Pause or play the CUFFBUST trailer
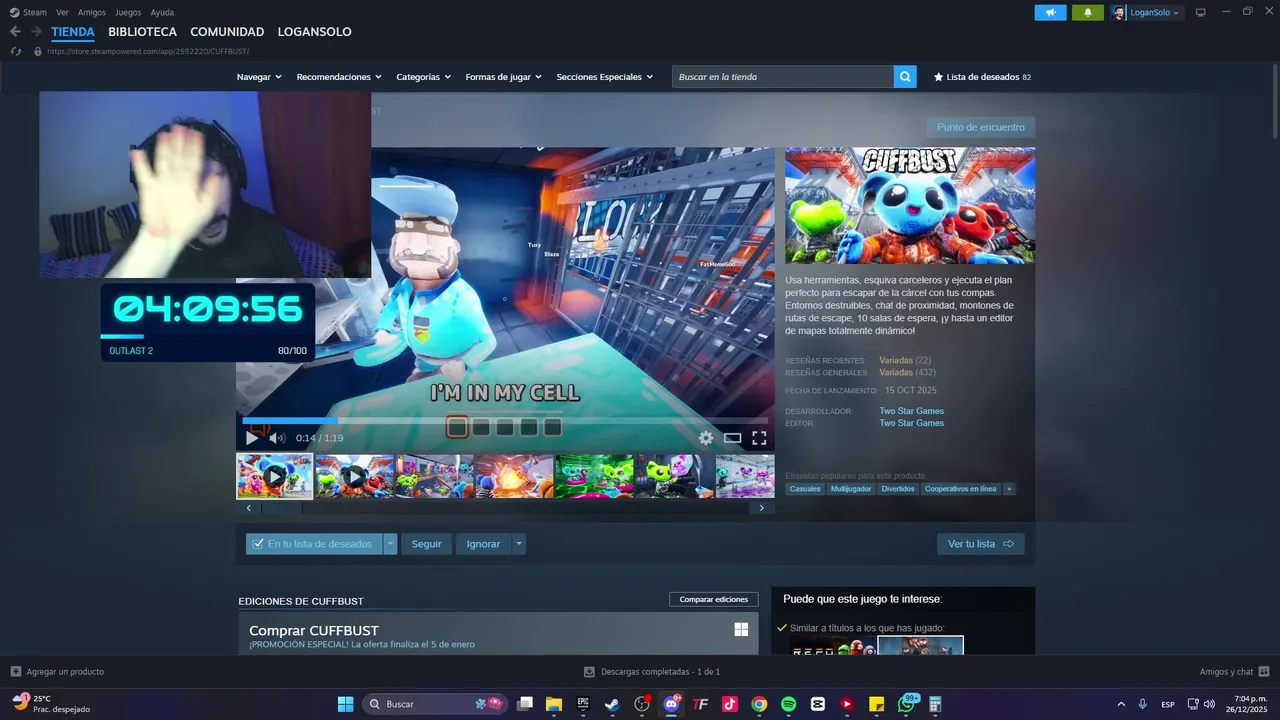The width and height of the screenshot is (1280, 720). [251, 438]
